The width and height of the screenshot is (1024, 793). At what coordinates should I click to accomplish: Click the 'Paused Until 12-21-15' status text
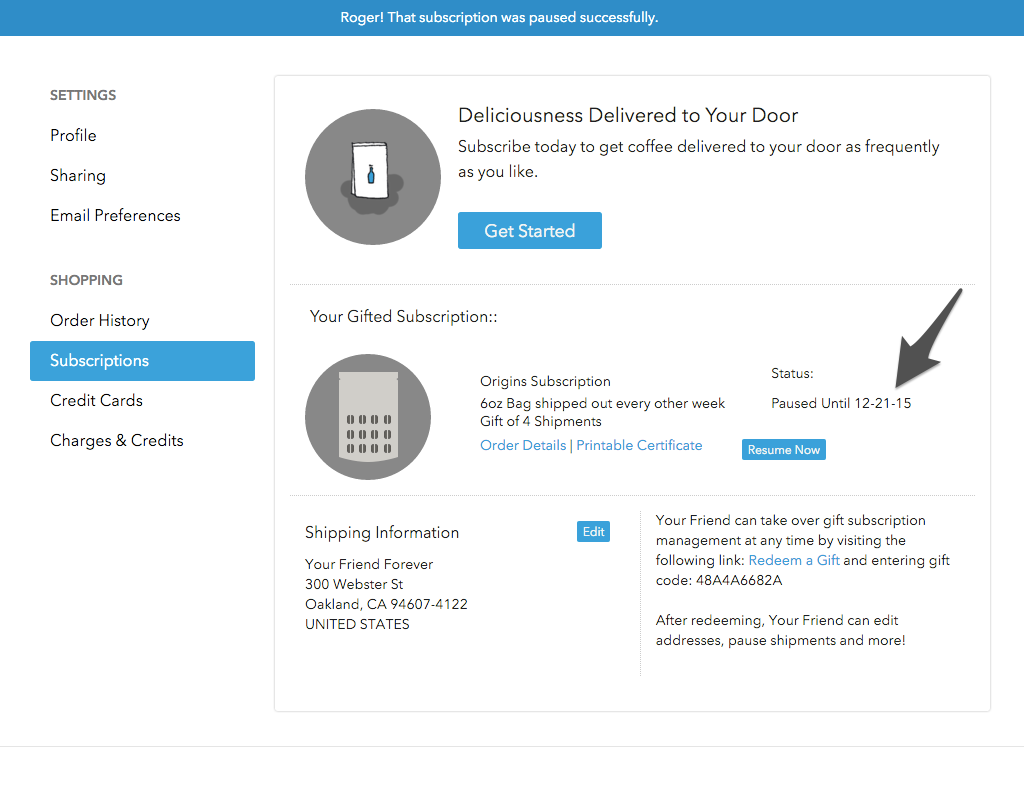coord(841,404)
